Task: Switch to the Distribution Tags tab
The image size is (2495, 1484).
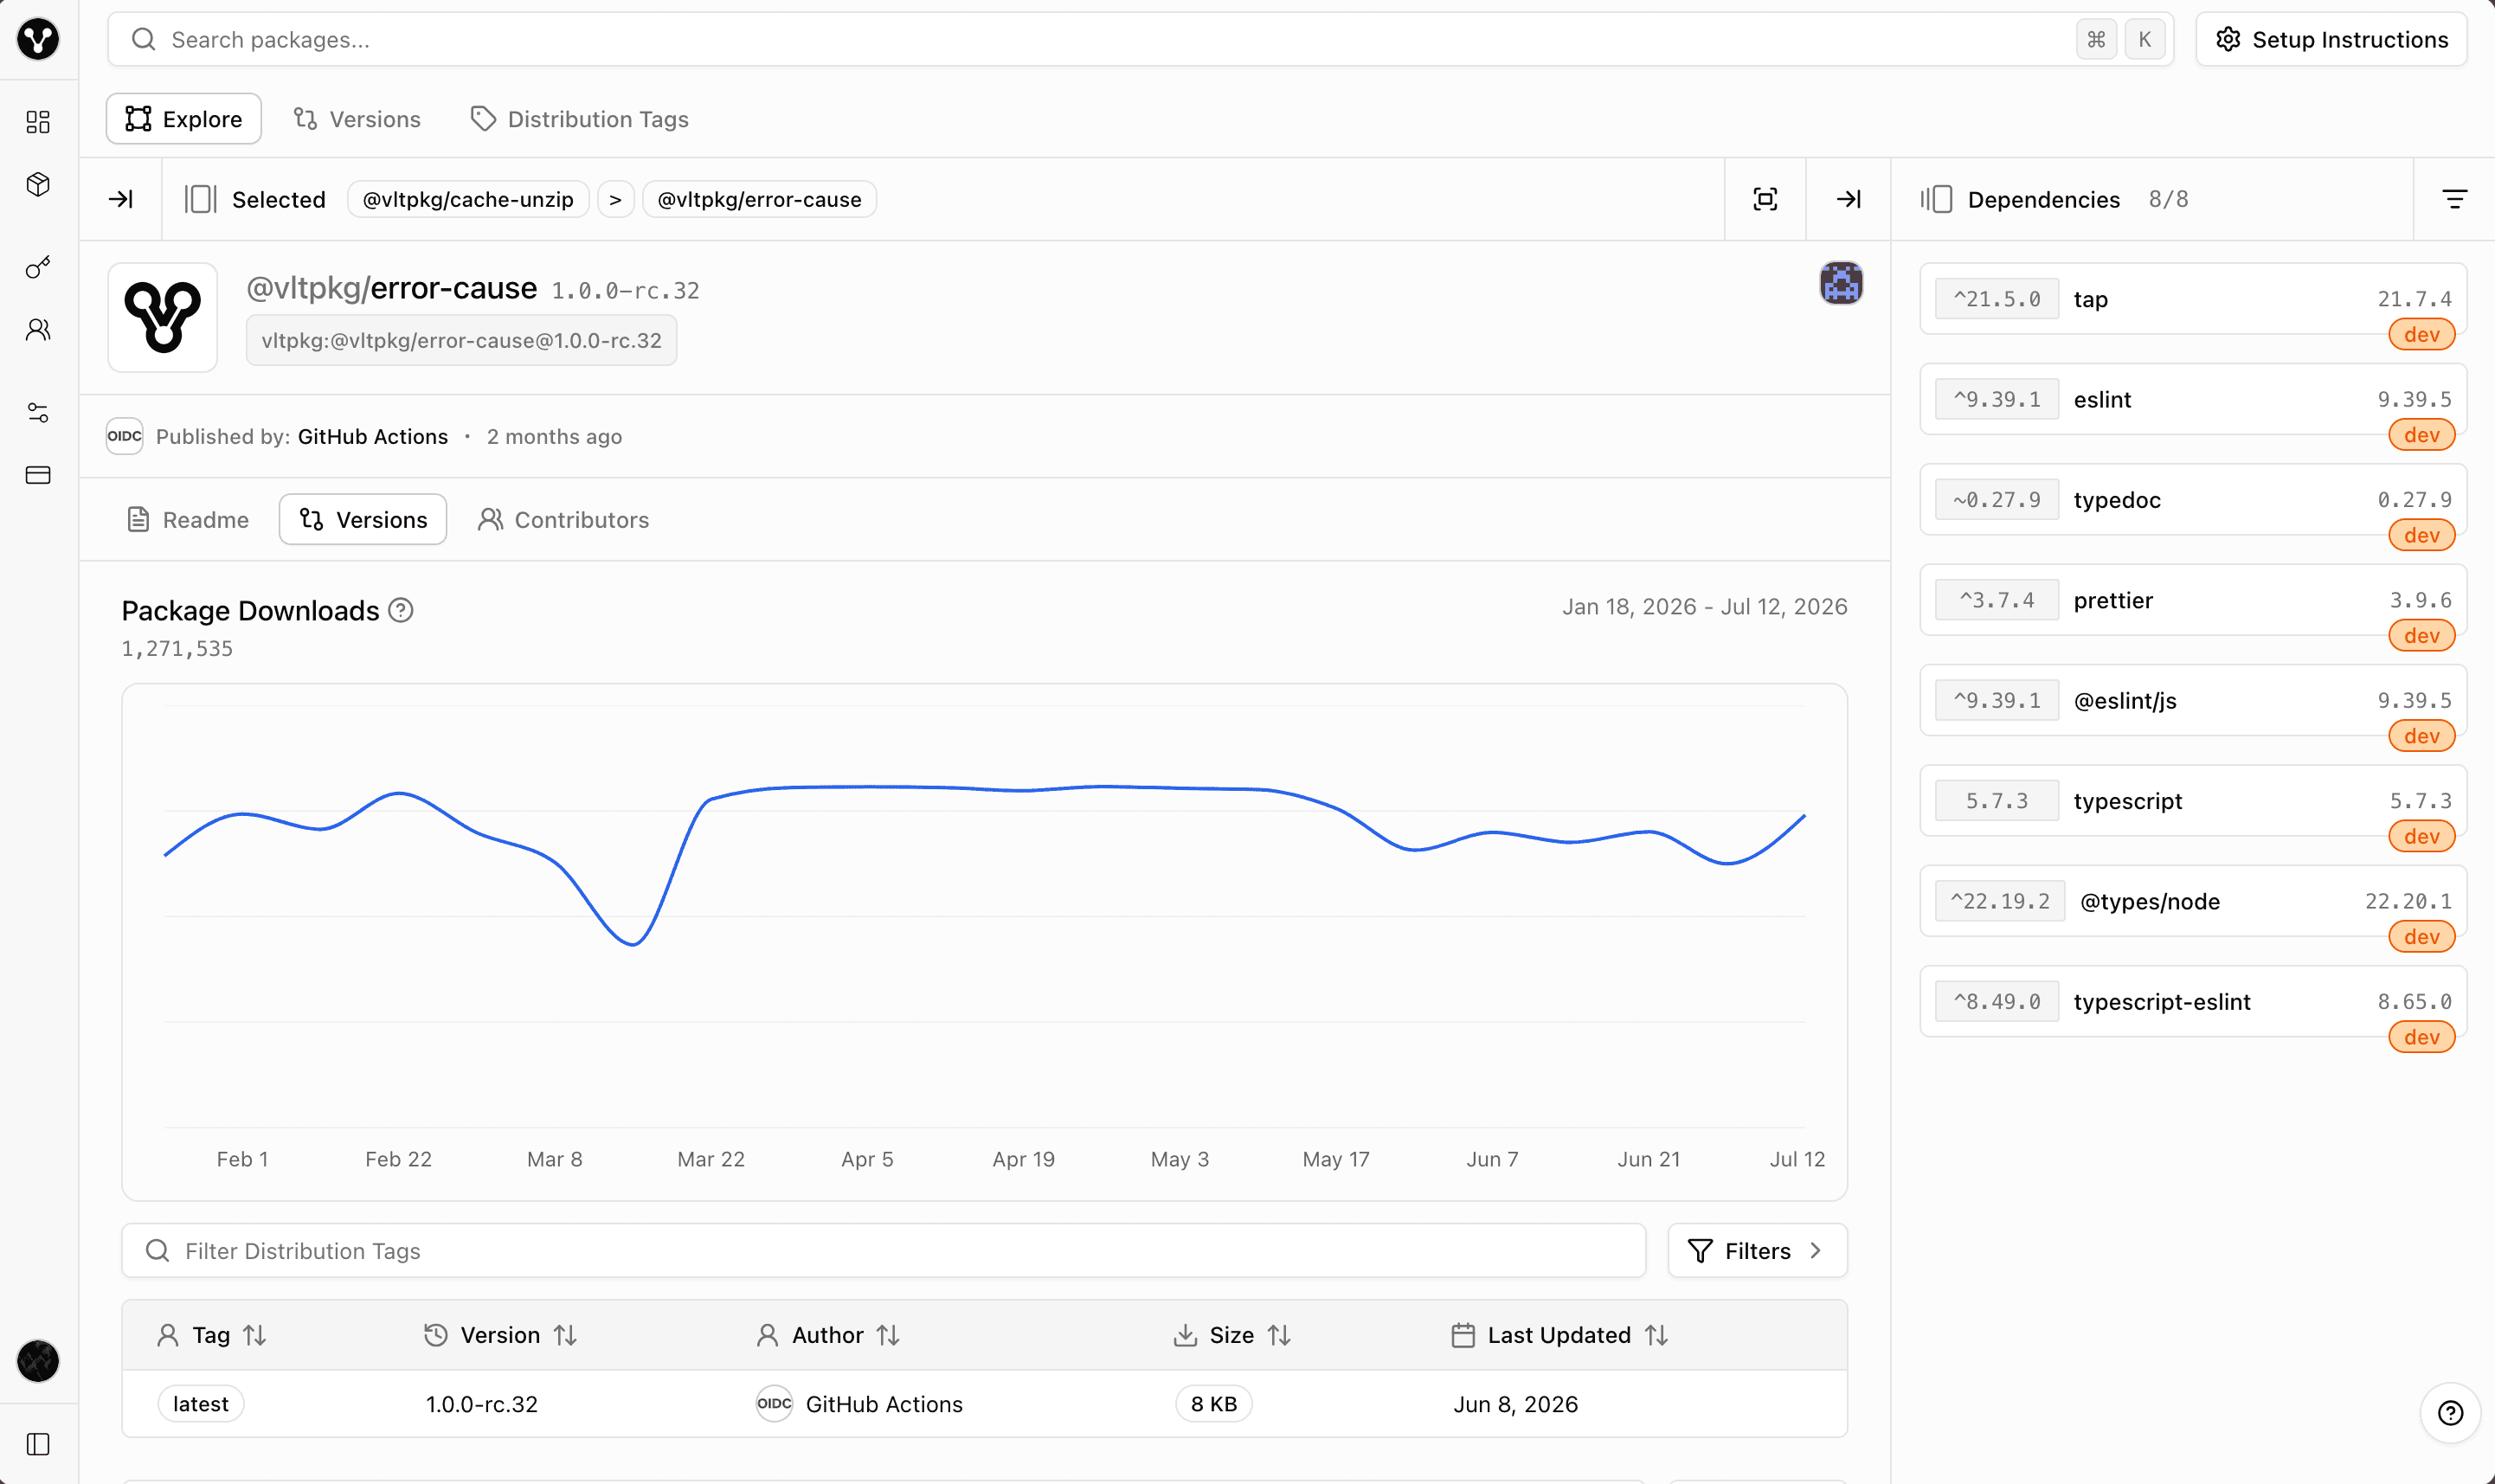Action: pos(579,119)
